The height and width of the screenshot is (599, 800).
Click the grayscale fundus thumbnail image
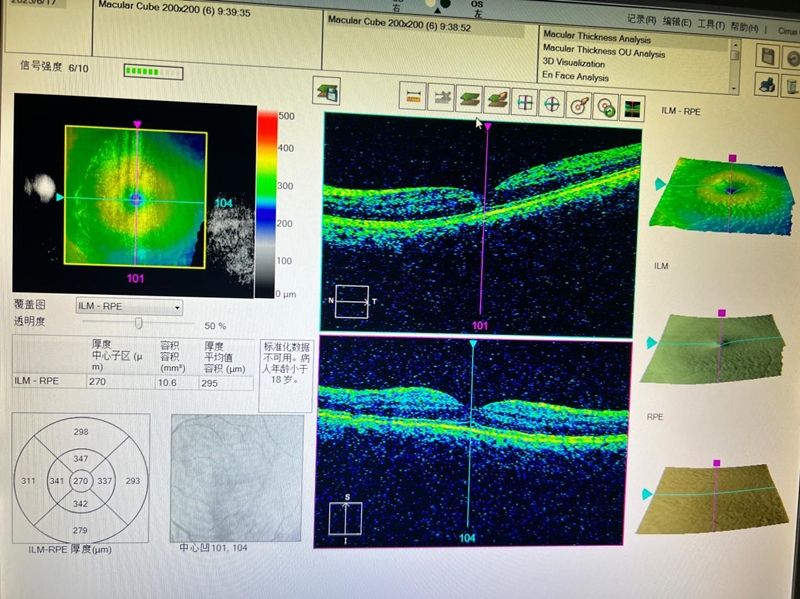pyautogui.click(x=236, y=477)
